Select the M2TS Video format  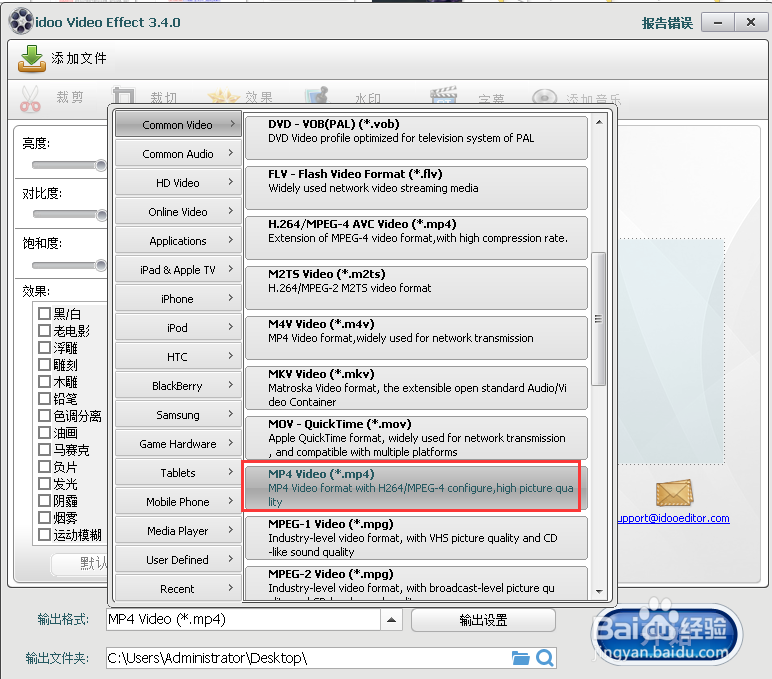point(416,288)
